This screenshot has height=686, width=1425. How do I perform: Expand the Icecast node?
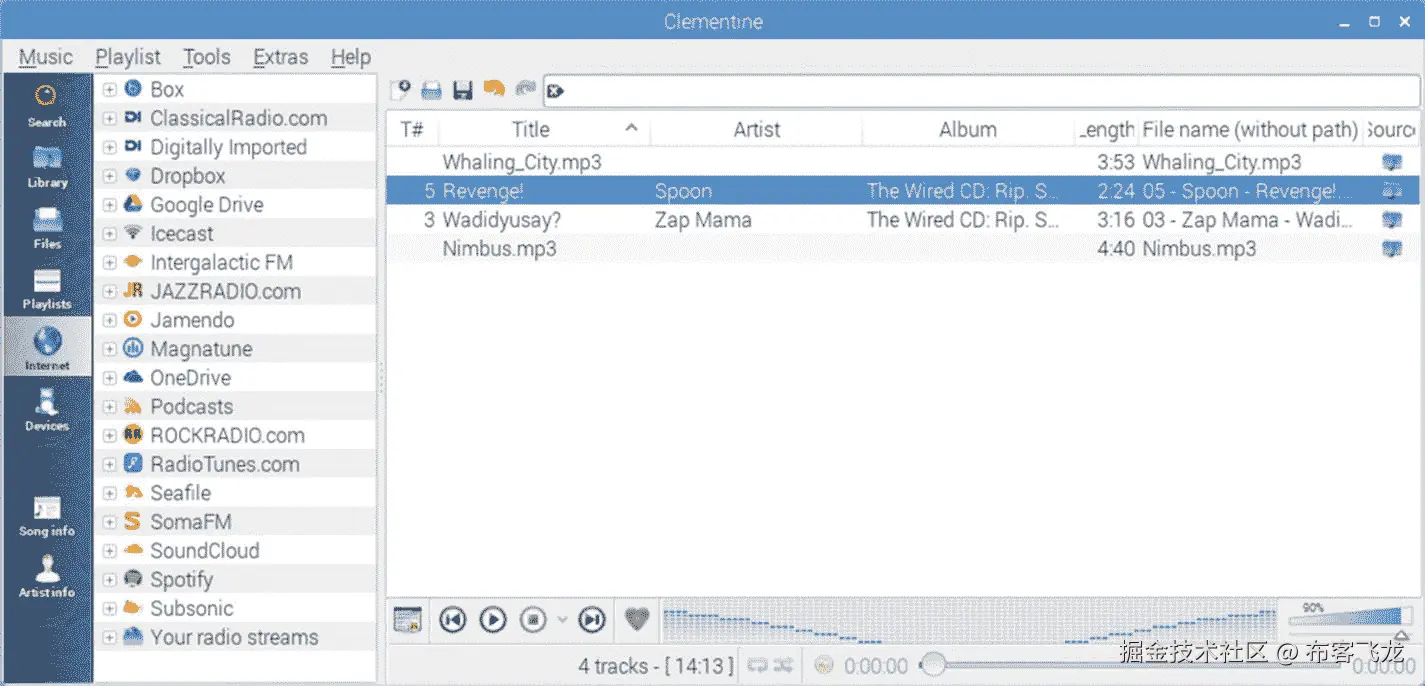[x=110, y=234]
